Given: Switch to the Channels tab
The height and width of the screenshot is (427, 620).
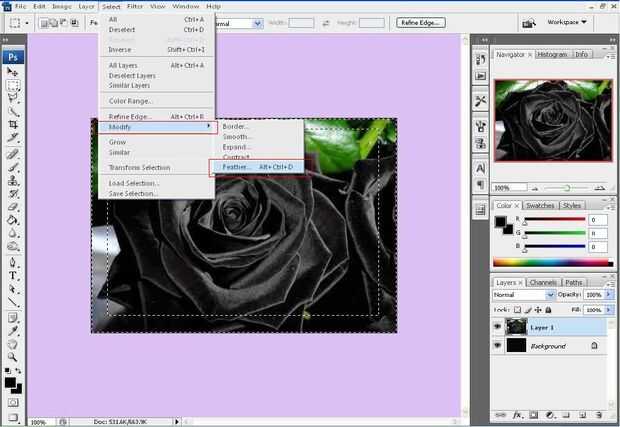Looking at the screenshot, I should pos(543,282).
